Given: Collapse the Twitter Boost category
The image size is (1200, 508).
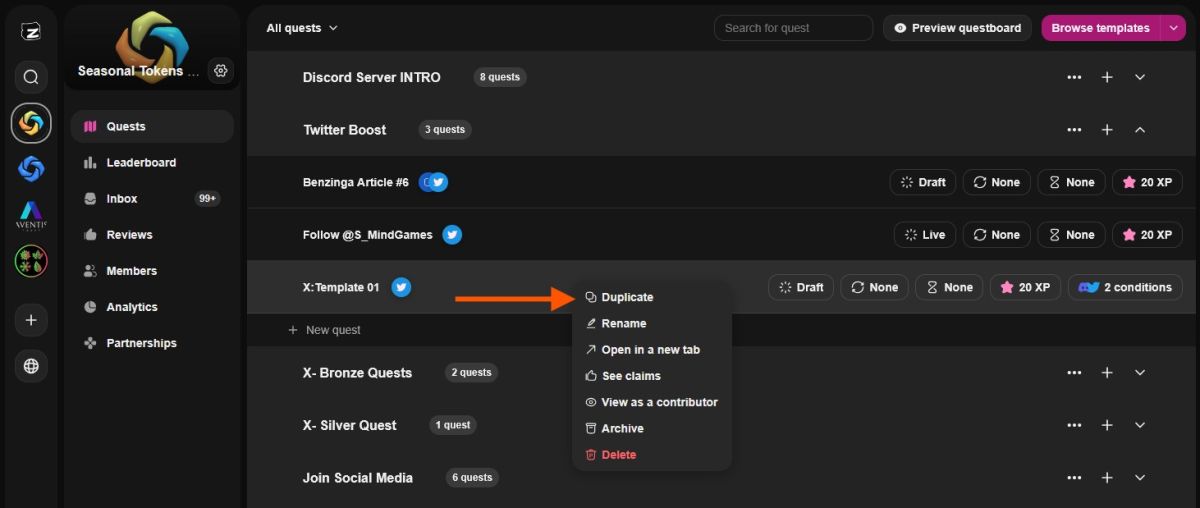Looking at the screenshot, I should point(1140,130).
